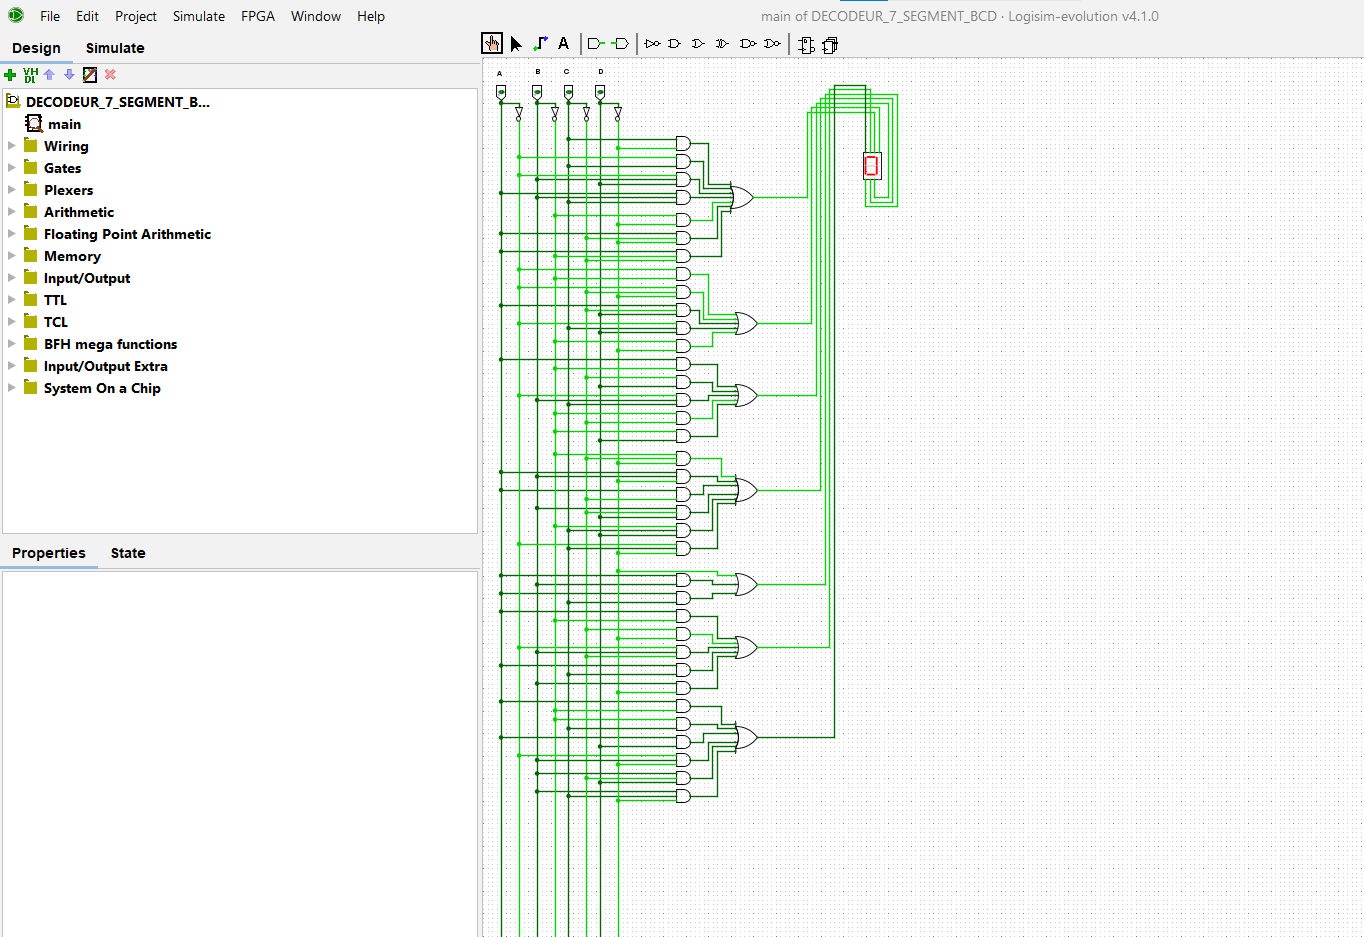Delete circuit with red X icon
This screenshot has width=1364, height=937.
tap(110, 75)
